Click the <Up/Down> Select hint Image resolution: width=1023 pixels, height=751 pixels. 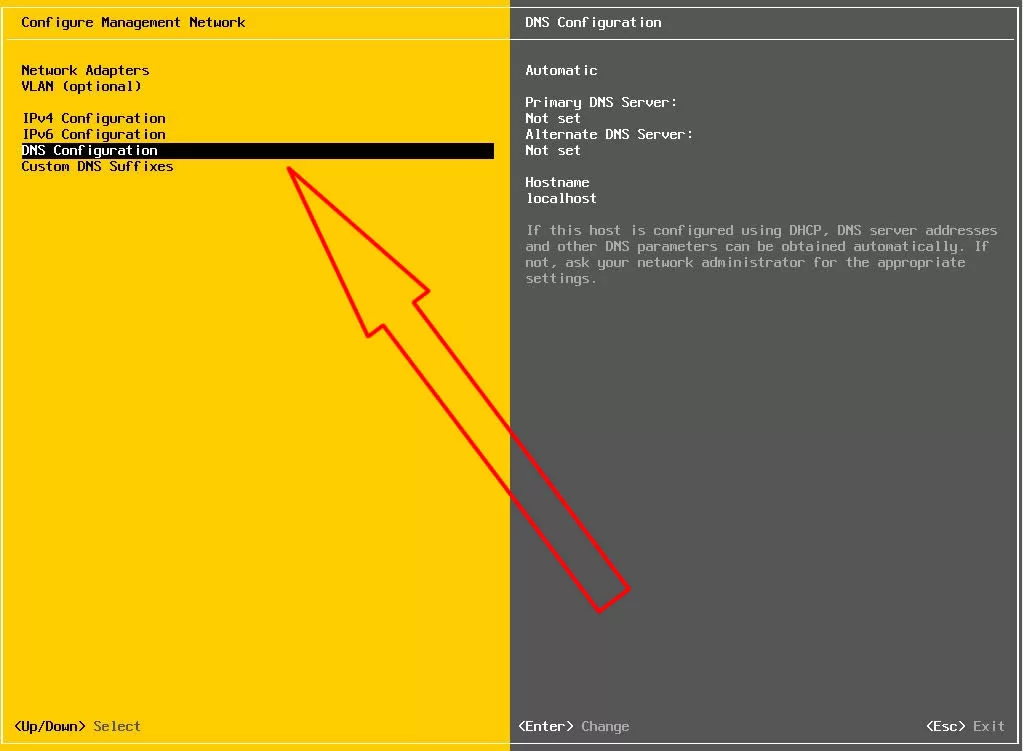[x=77, y=726]
